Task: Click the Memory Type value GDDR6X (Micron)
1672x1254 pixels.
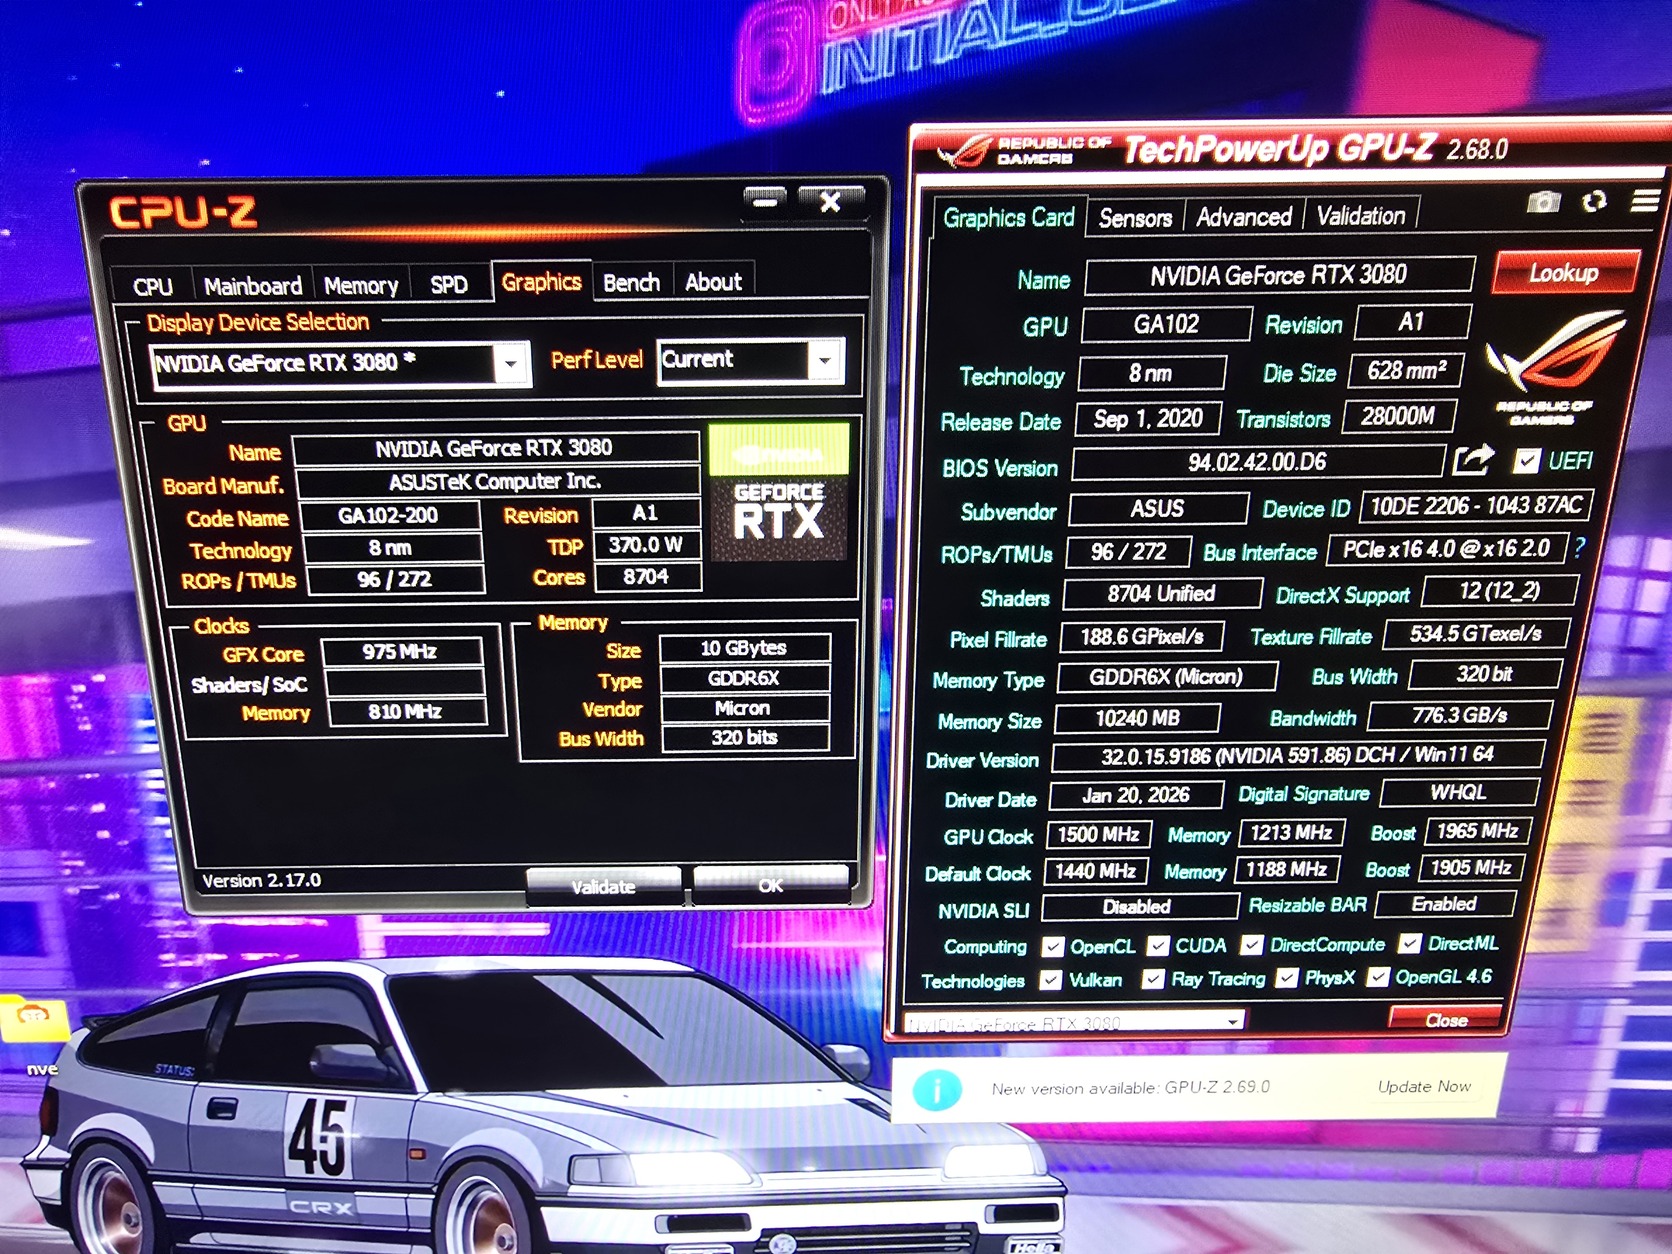Action: point(1166,677)
